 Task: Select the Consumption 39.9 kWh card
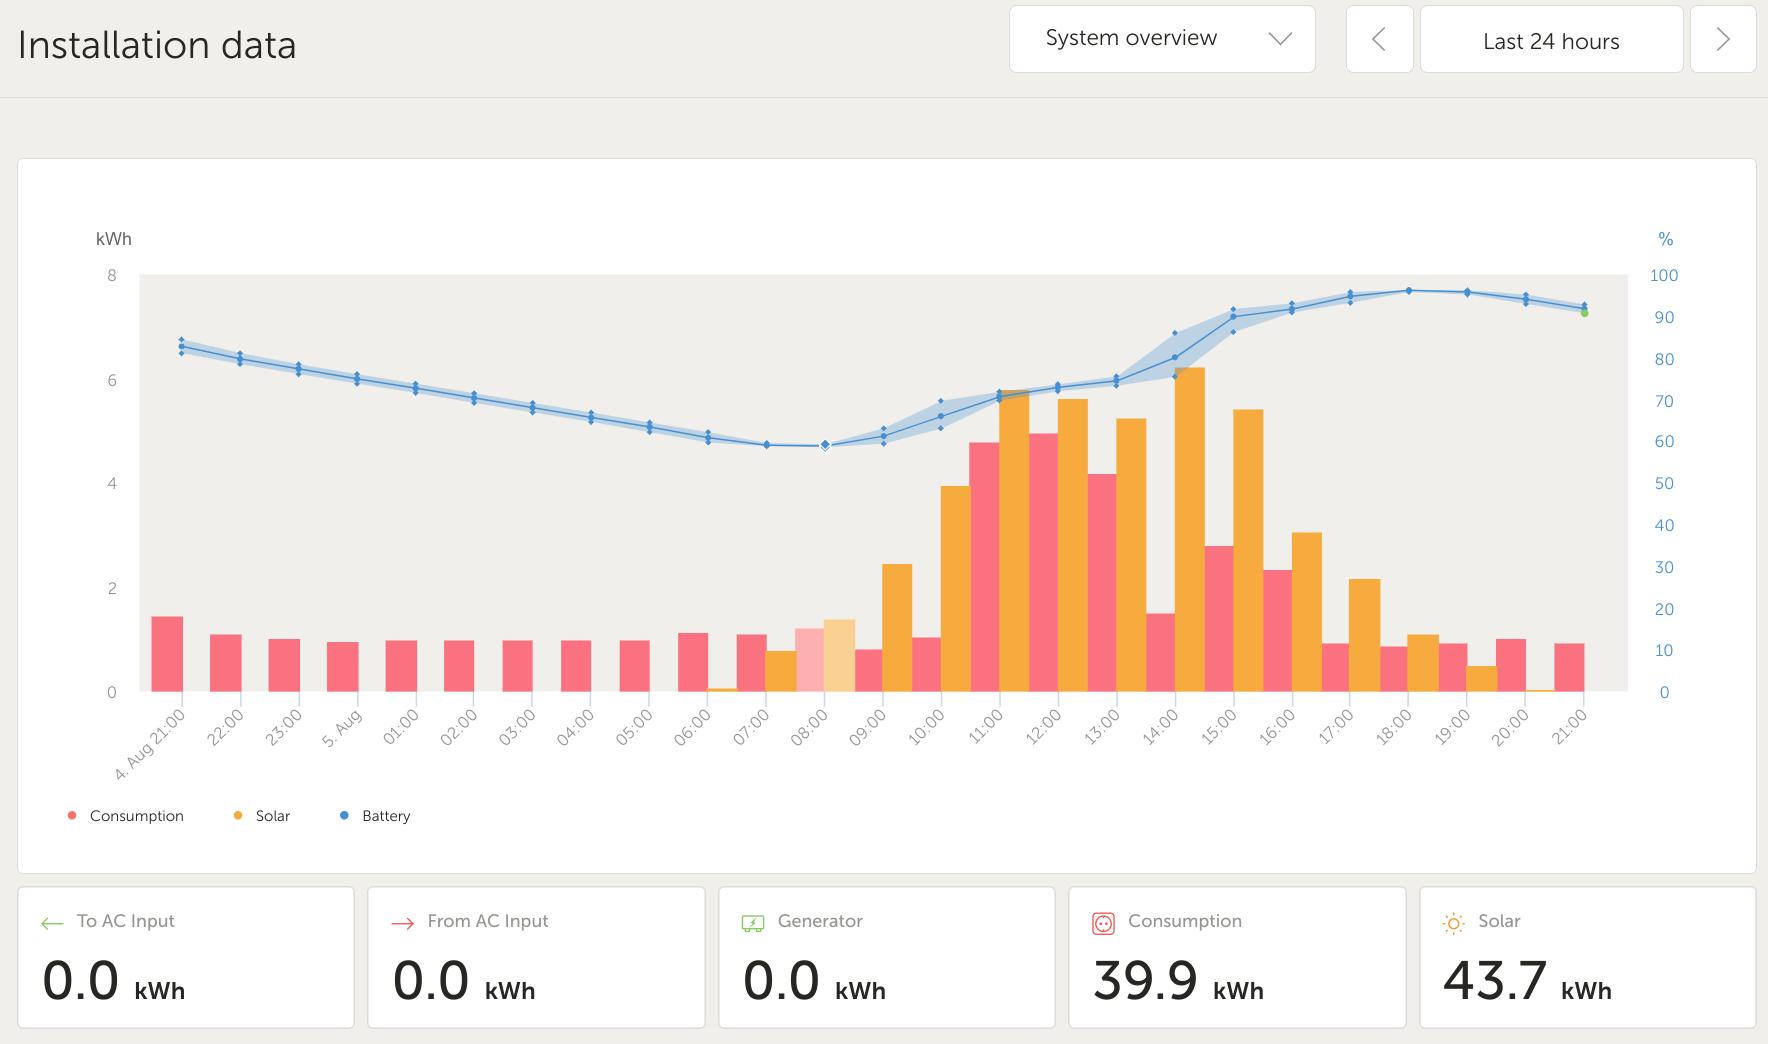tap(1237, 957)
